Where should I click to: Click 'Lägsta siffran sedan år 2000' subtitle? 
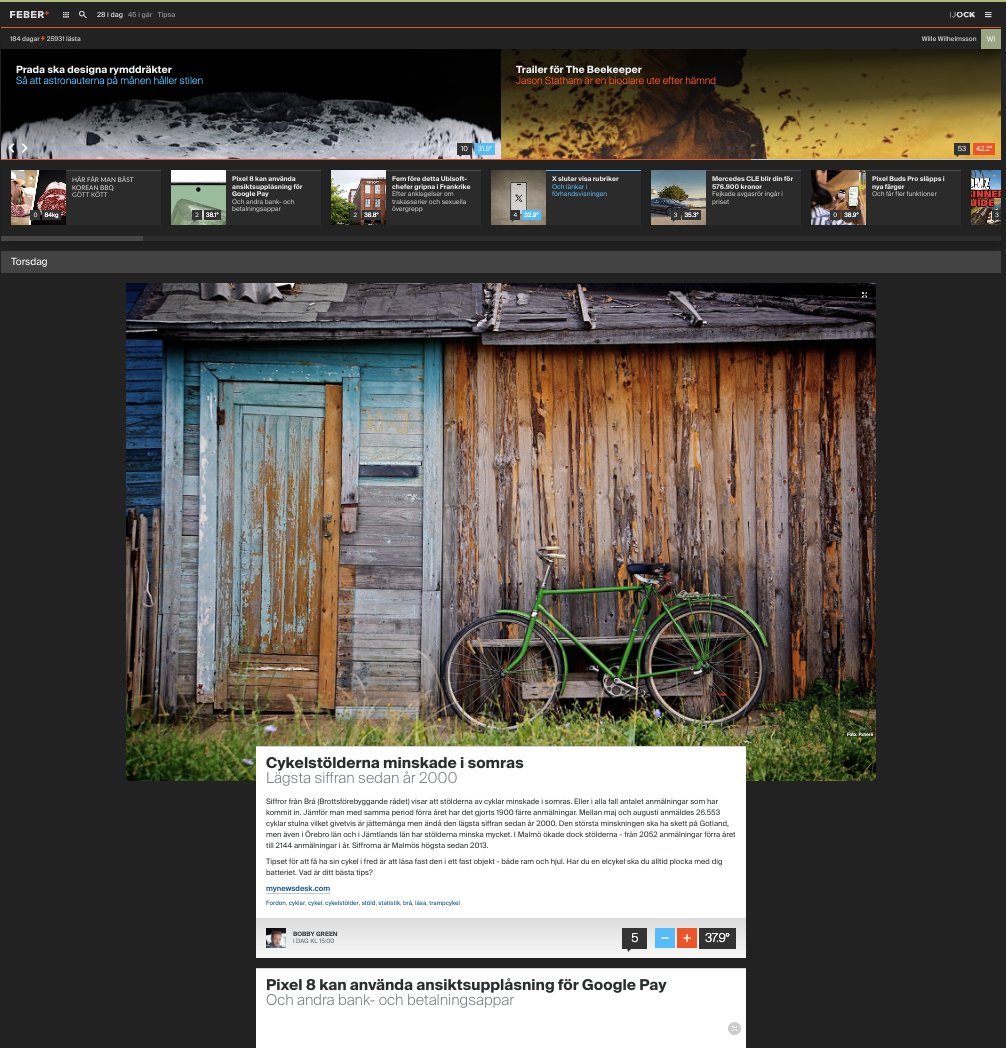click(361, 778)
